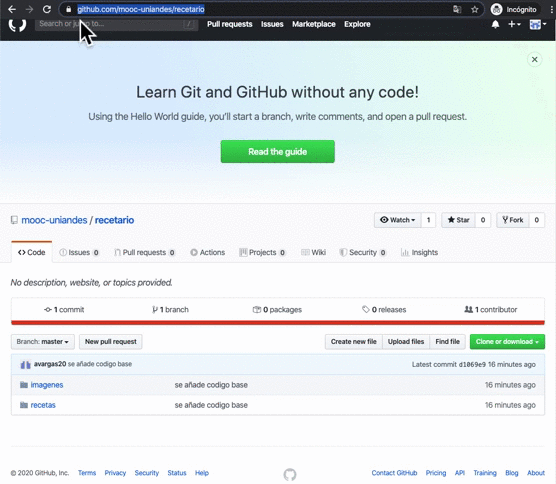Viewport: 556px width, 484px height.
Task: Switch to the Insights tab
Action: pyautogui.click(x=419, y=252)
